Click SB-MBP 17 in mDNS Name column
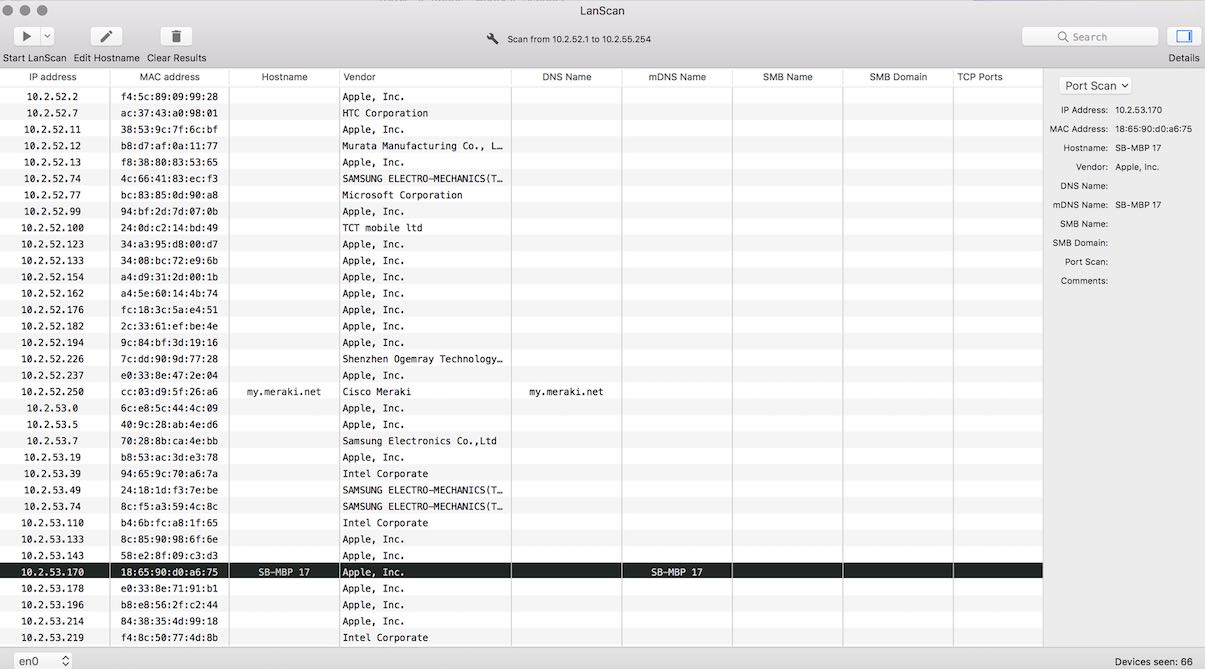 tap(677, 572)
